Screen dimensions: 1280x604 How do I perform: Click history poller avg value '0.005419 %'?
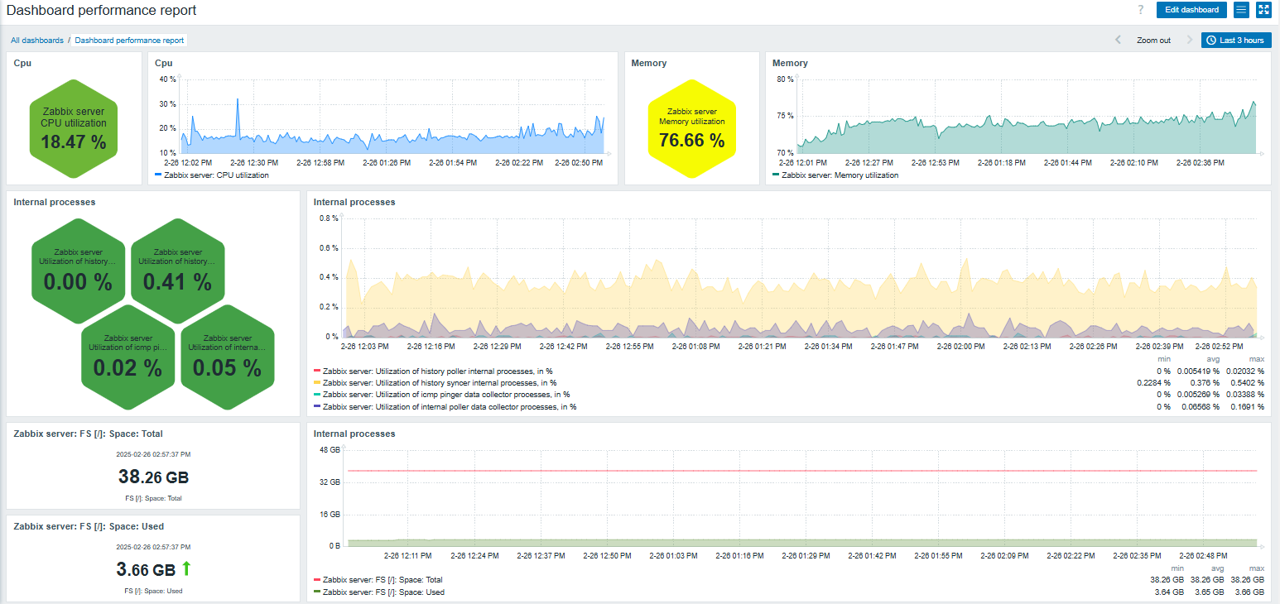1199,371
